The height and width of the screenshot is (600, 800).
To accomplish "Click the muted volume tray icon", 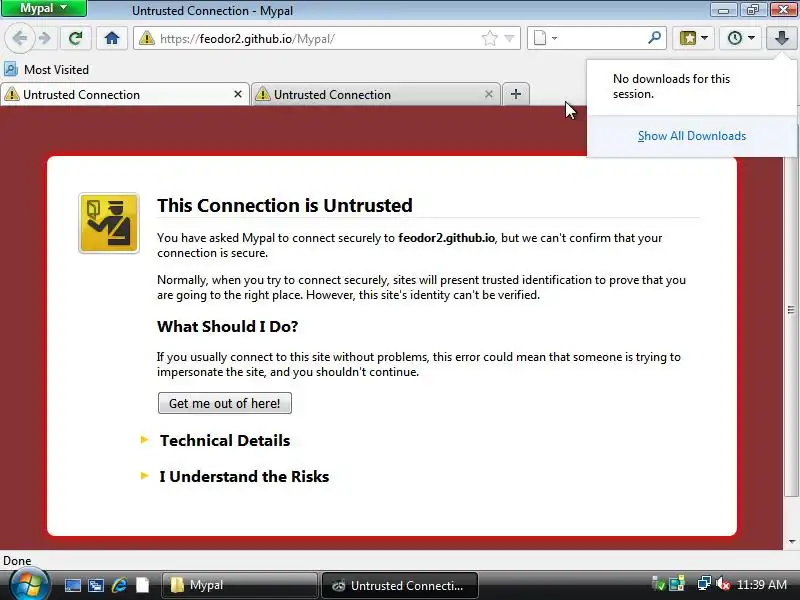I will (723, 584).
